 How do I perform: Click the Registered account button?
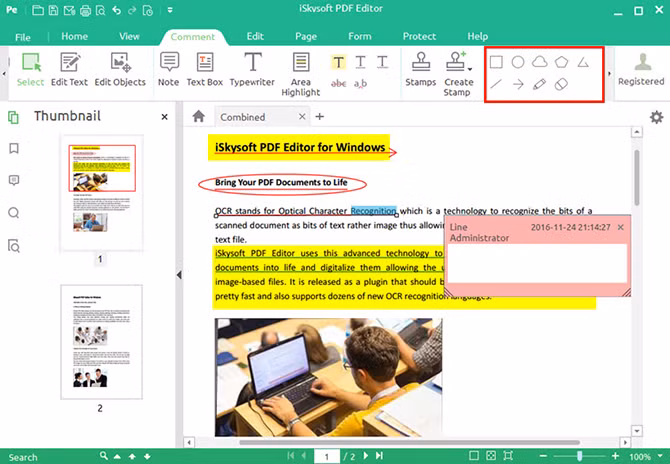click(x=640, y=70)
